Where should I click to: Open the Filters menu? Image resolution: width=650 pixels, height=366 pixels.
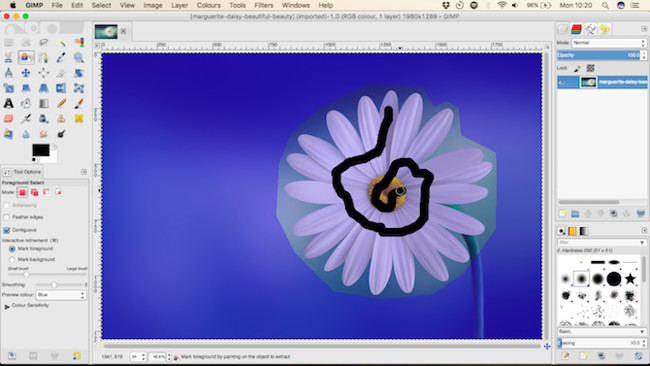[264, 5]
